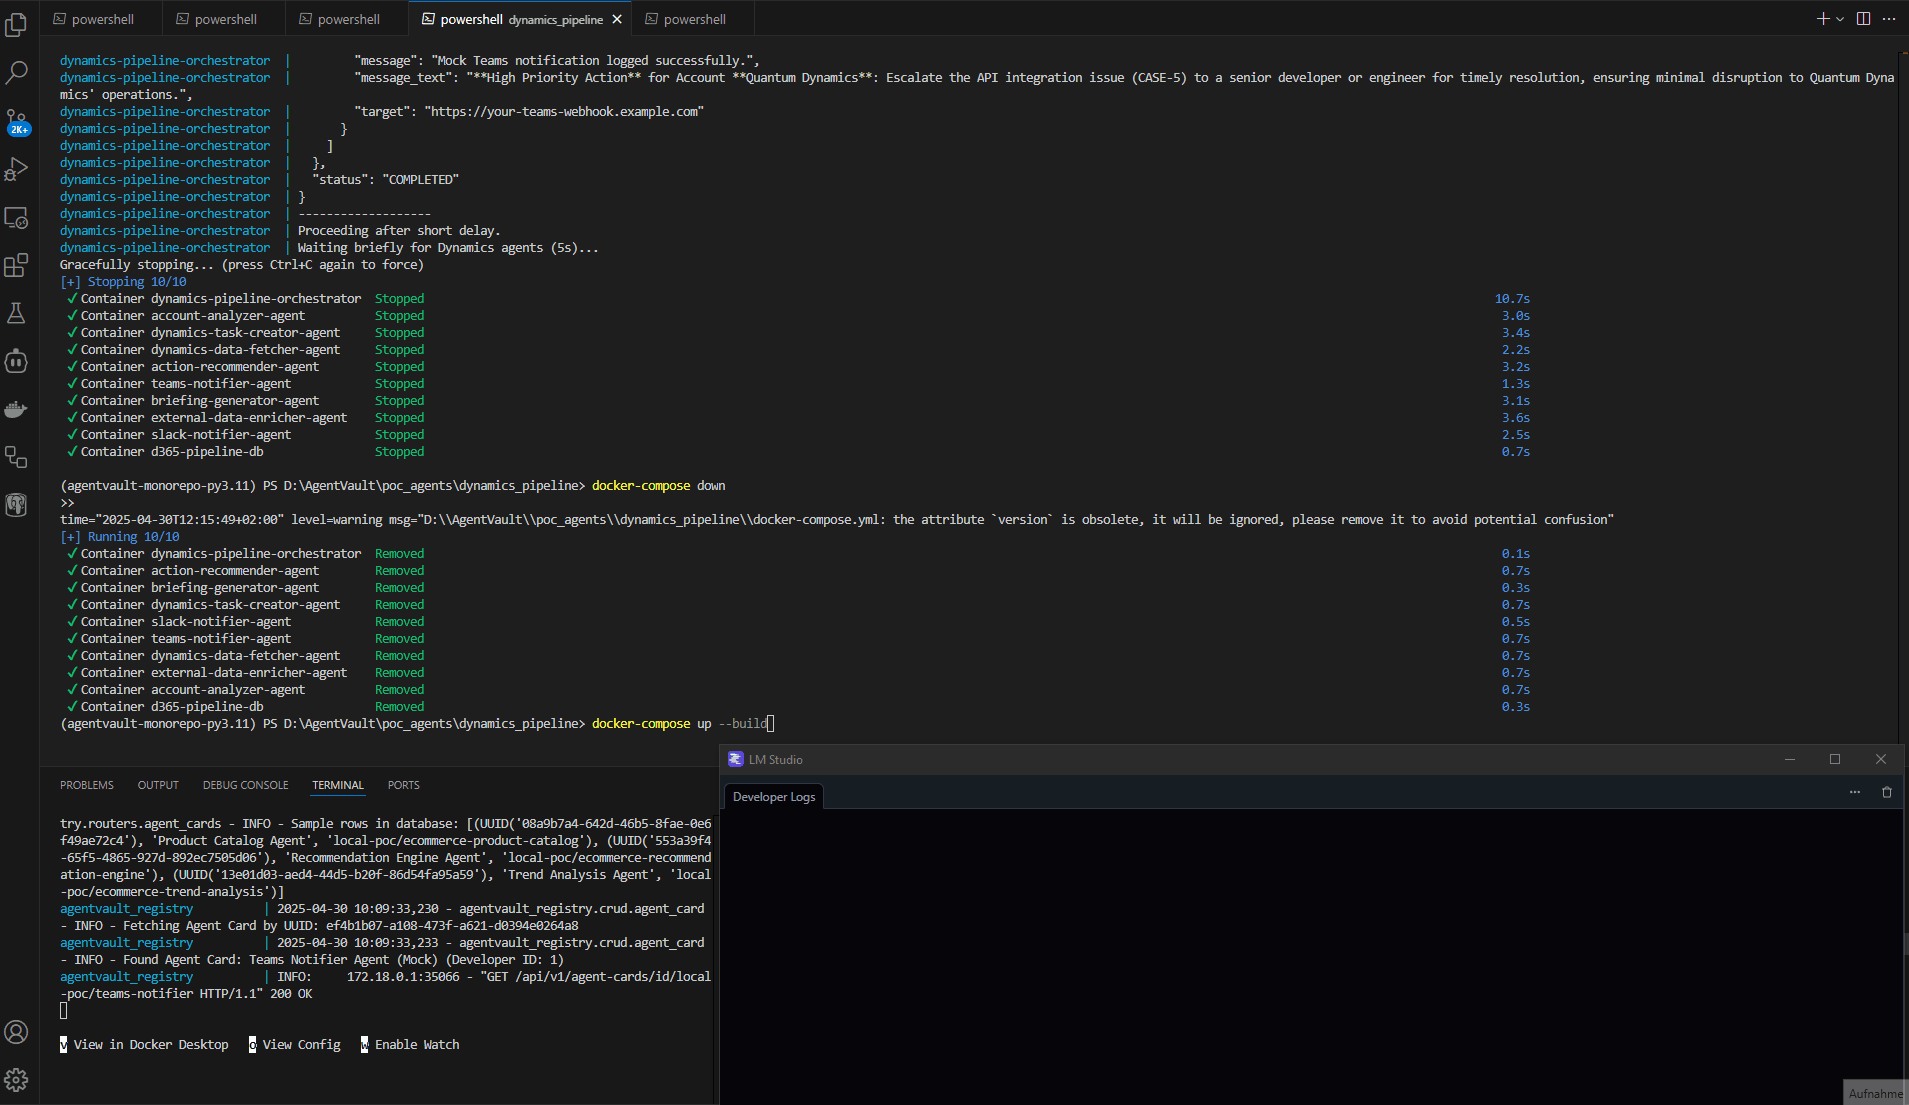Image resolution: width=1909 pixels, height=1105 pixels.
Task: Click the docker-compose up --build command
Action: click(680, 723)
